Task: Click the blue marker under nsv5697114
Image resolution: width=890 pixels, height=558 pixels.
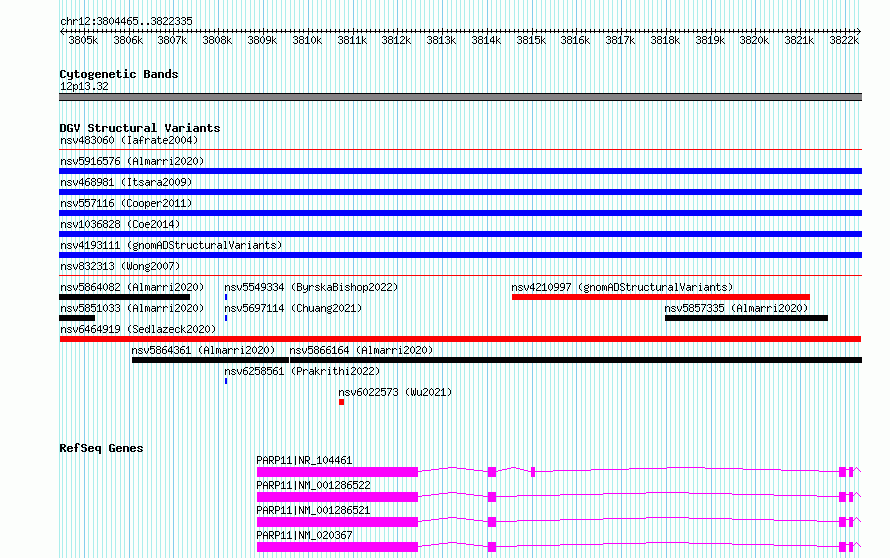Action: 226,318
